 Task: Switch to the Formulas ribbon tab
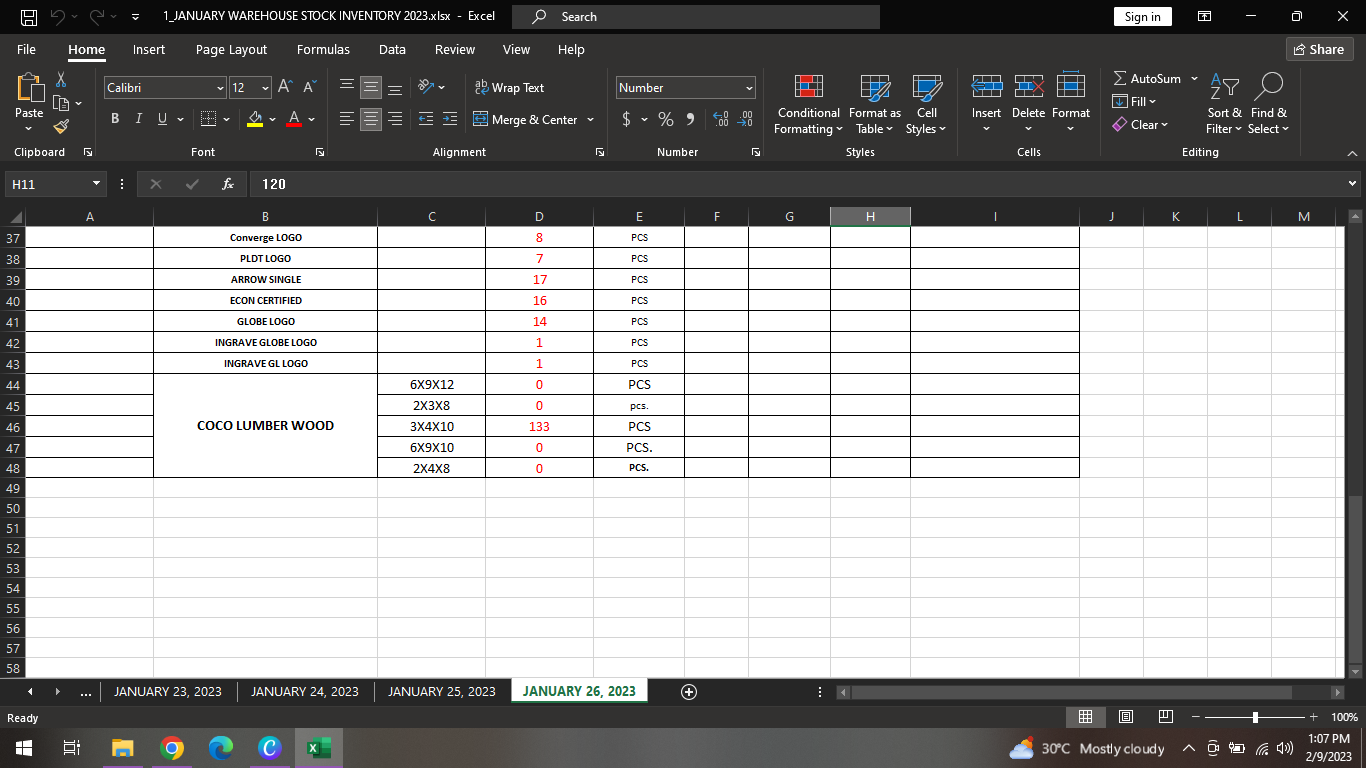coord(323,50)
